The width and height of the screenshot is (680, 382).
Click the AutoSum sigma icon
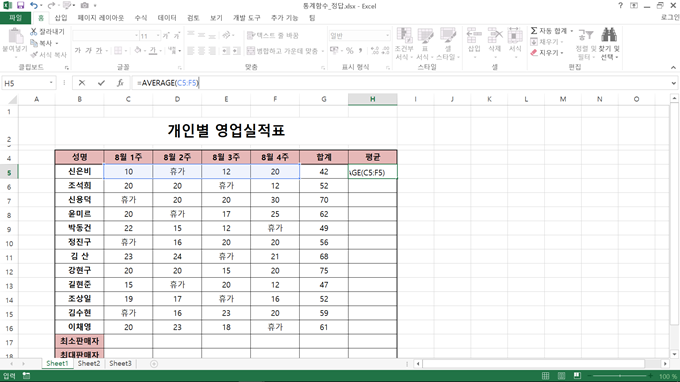534,30
